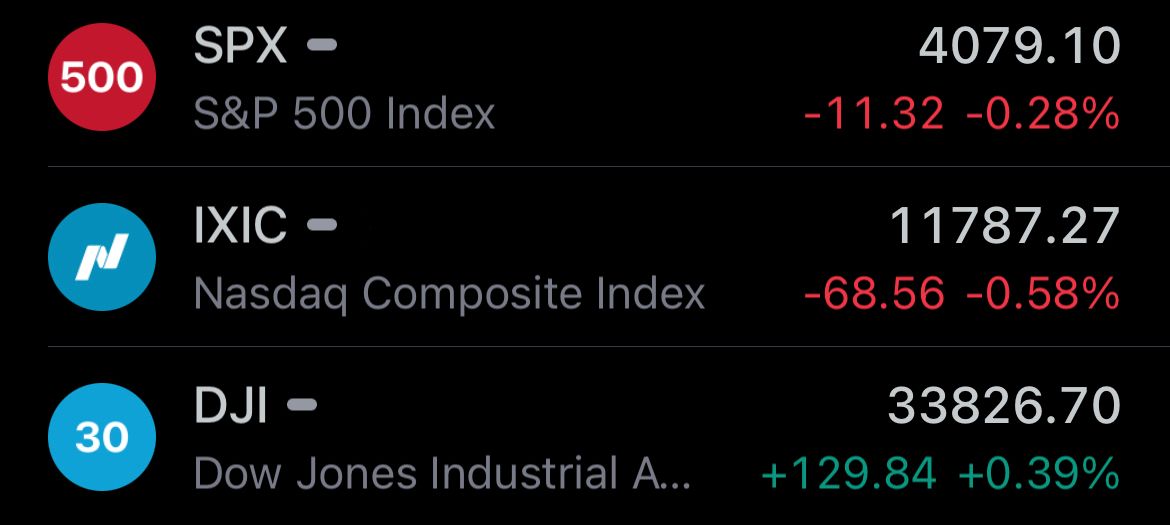
Task: Tap the dash indicator beside IXIC
Action: (322, 224)
